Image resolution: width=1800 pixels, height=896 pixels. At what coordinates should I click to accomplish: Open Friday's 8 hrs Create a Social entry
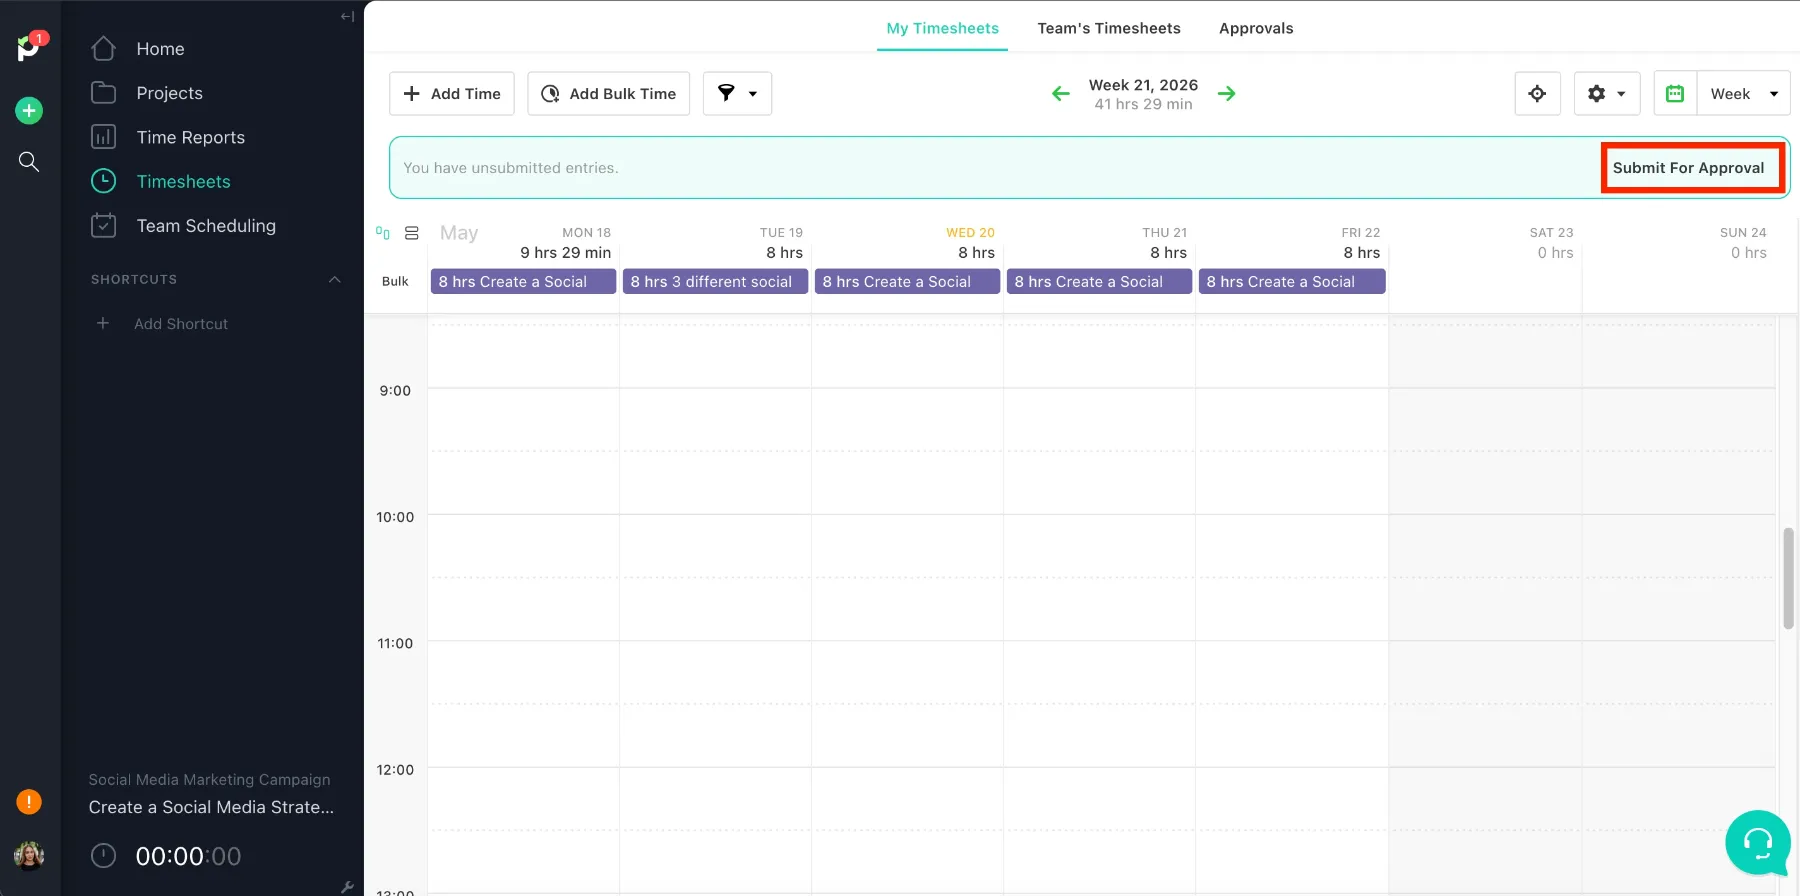click(1291, 282)
